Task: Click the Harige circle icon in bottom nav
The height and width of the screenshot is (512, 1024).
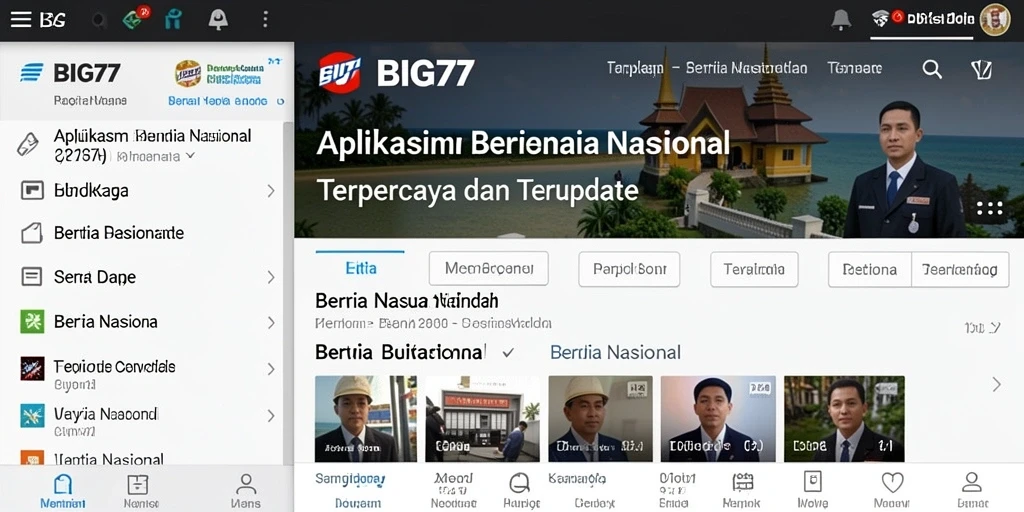Action: tap(519, 483)
